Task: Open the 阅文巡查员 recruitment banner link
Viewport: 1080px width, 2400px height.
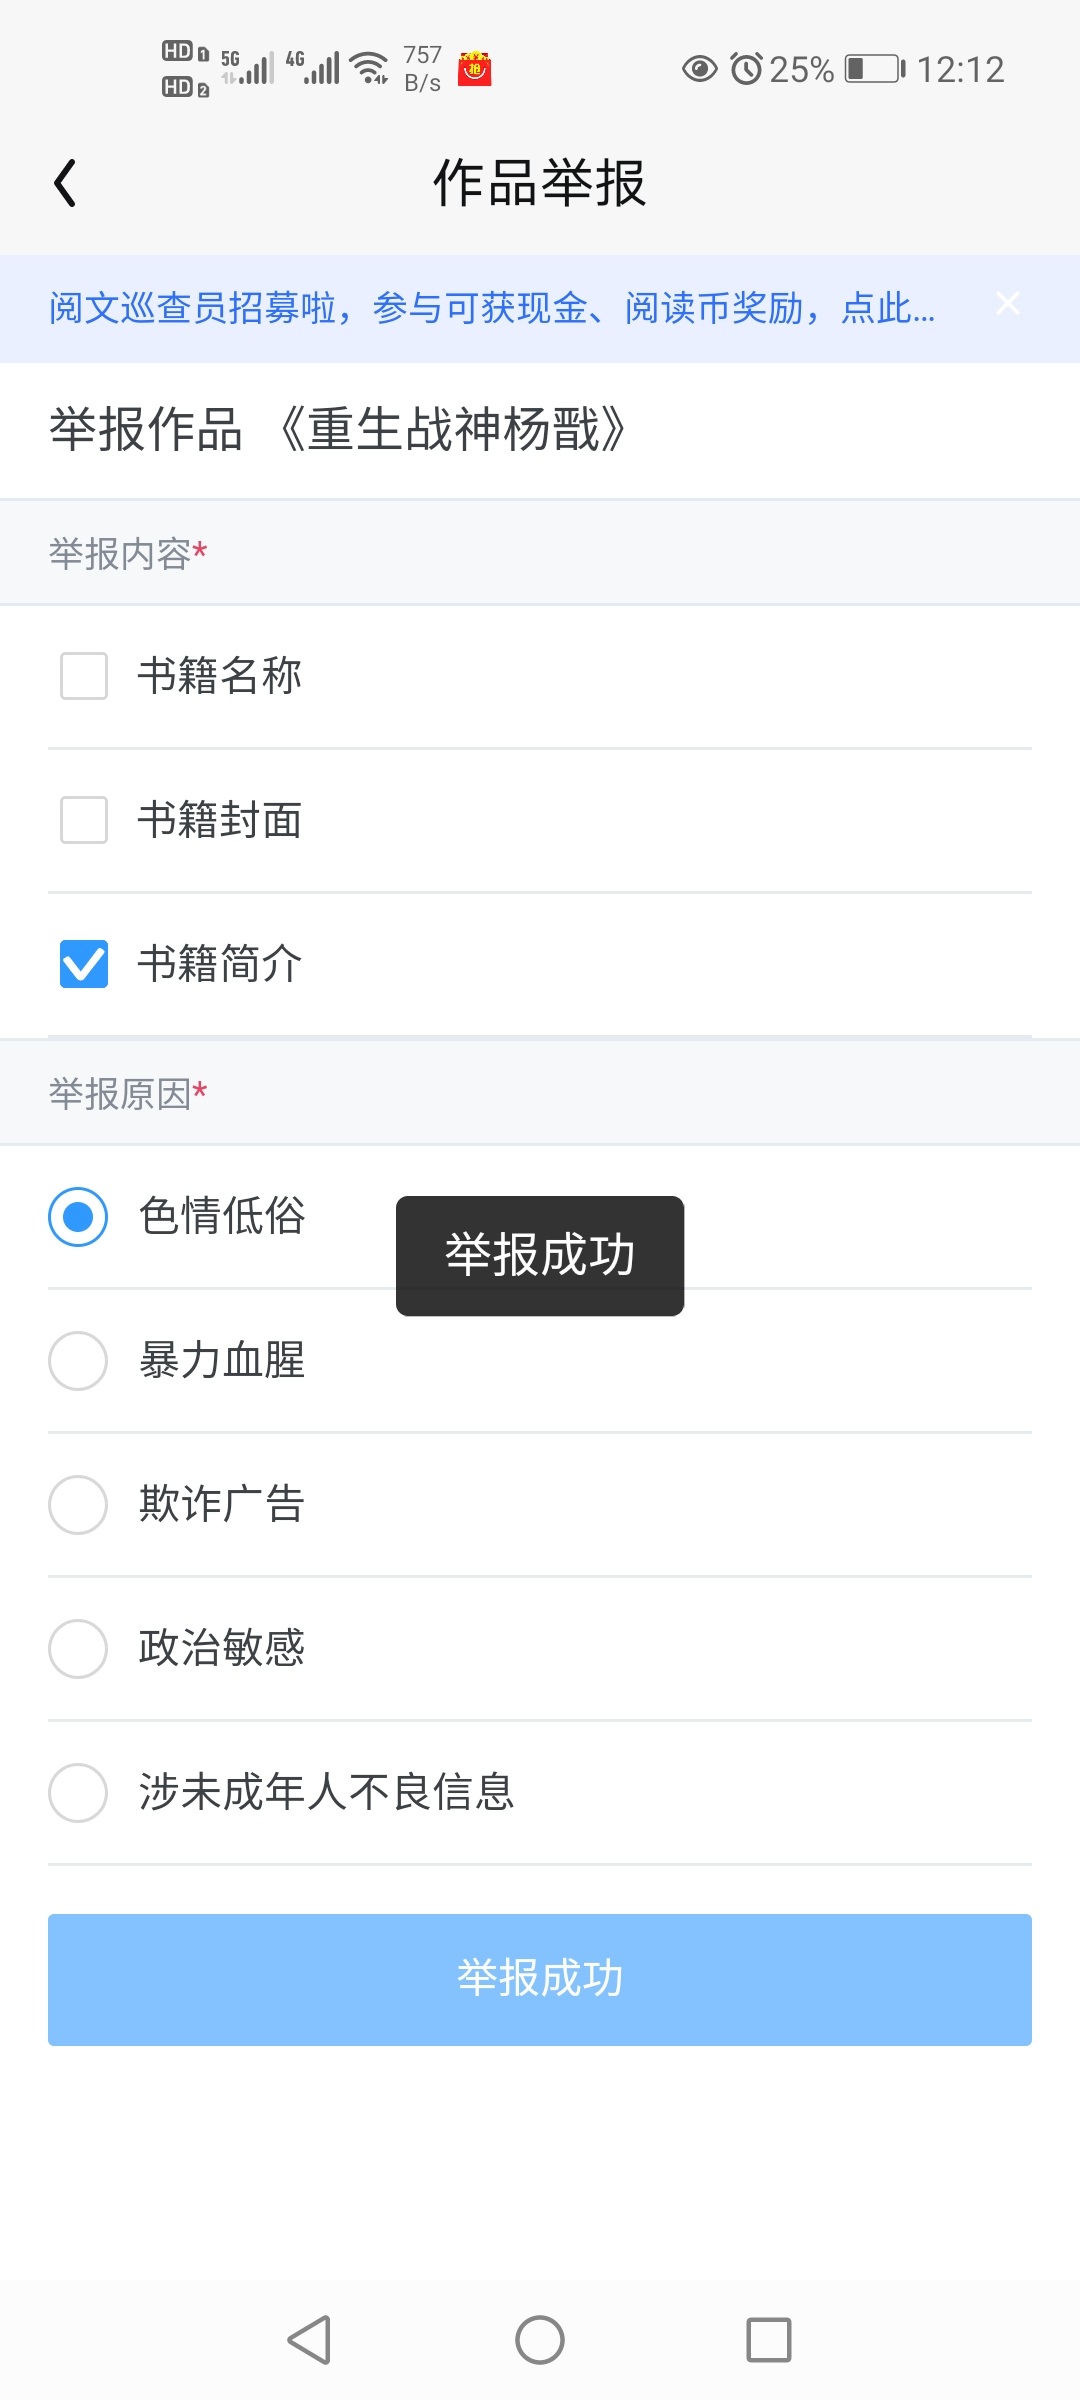Action: pos(490,308)
